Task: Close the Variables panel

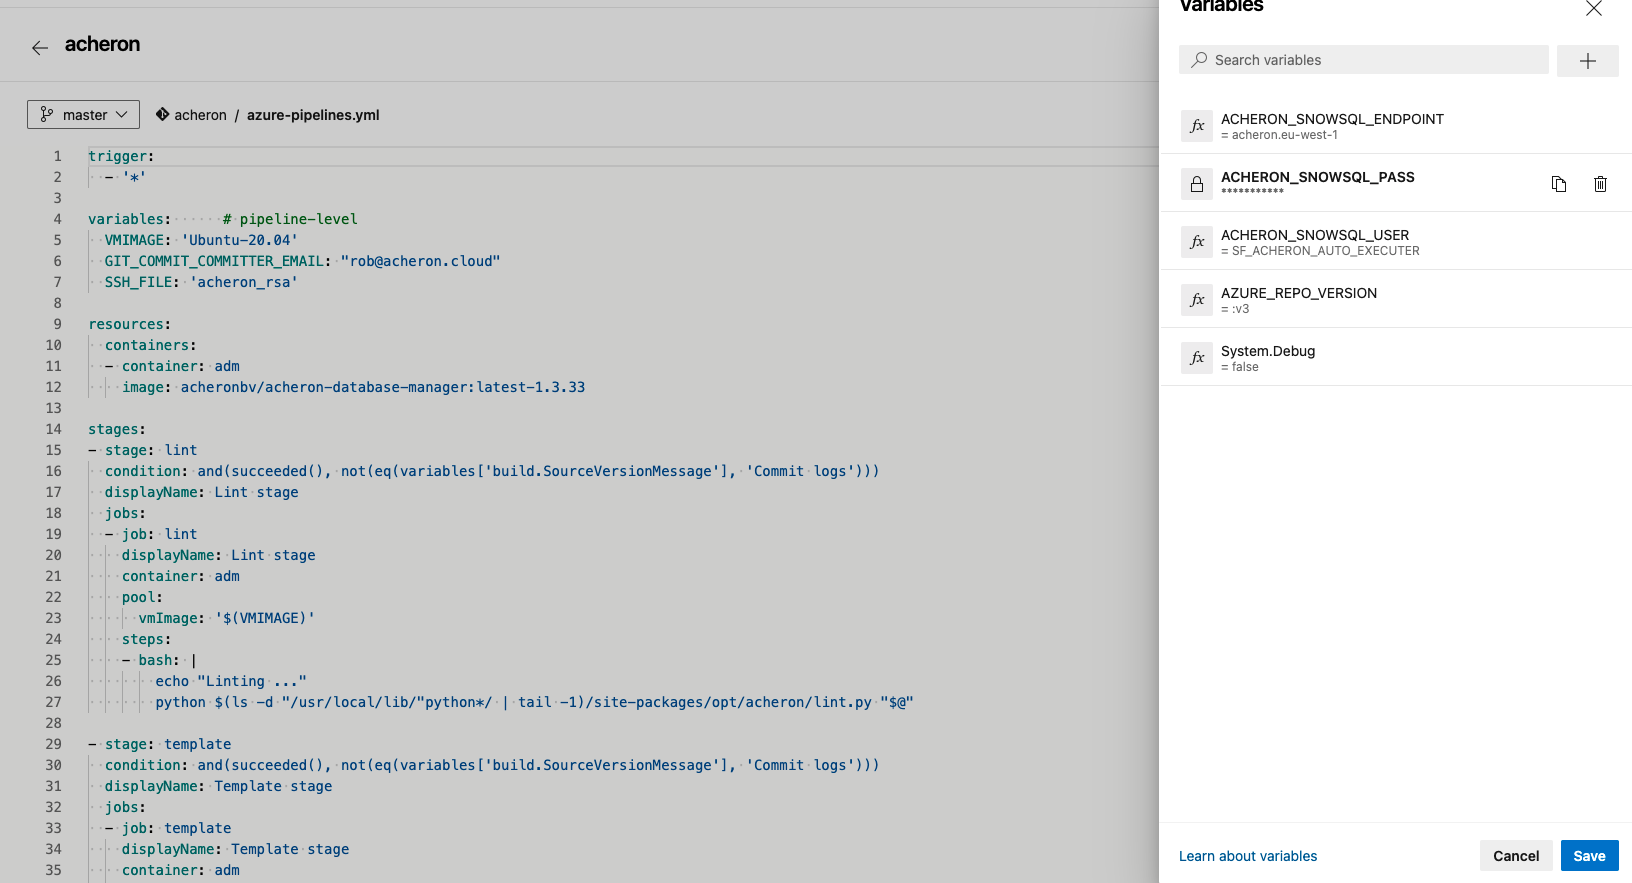Action: pos(1594,9)
